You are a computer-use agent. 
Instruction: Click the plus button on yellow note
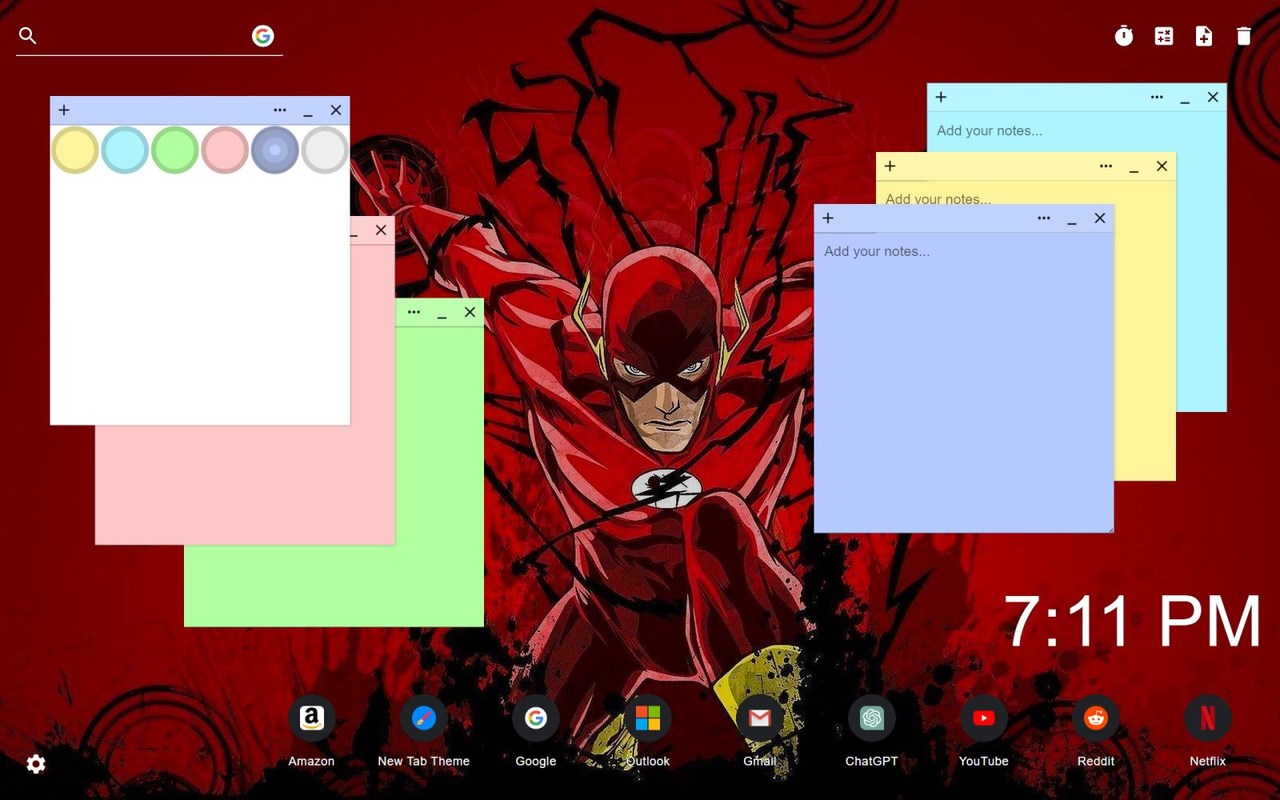(890, 166)
